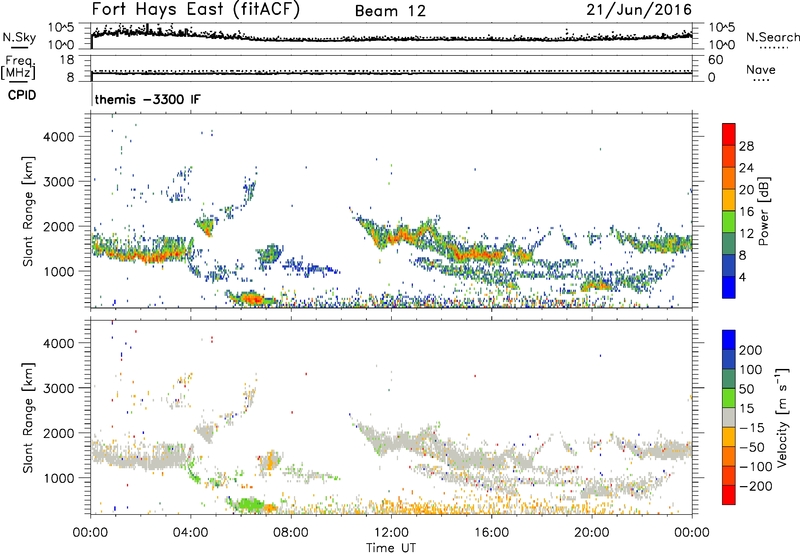Click the power panel 'Slant Range [km]' title
This screenshot has width=800, height=554.
click(28, 211)
